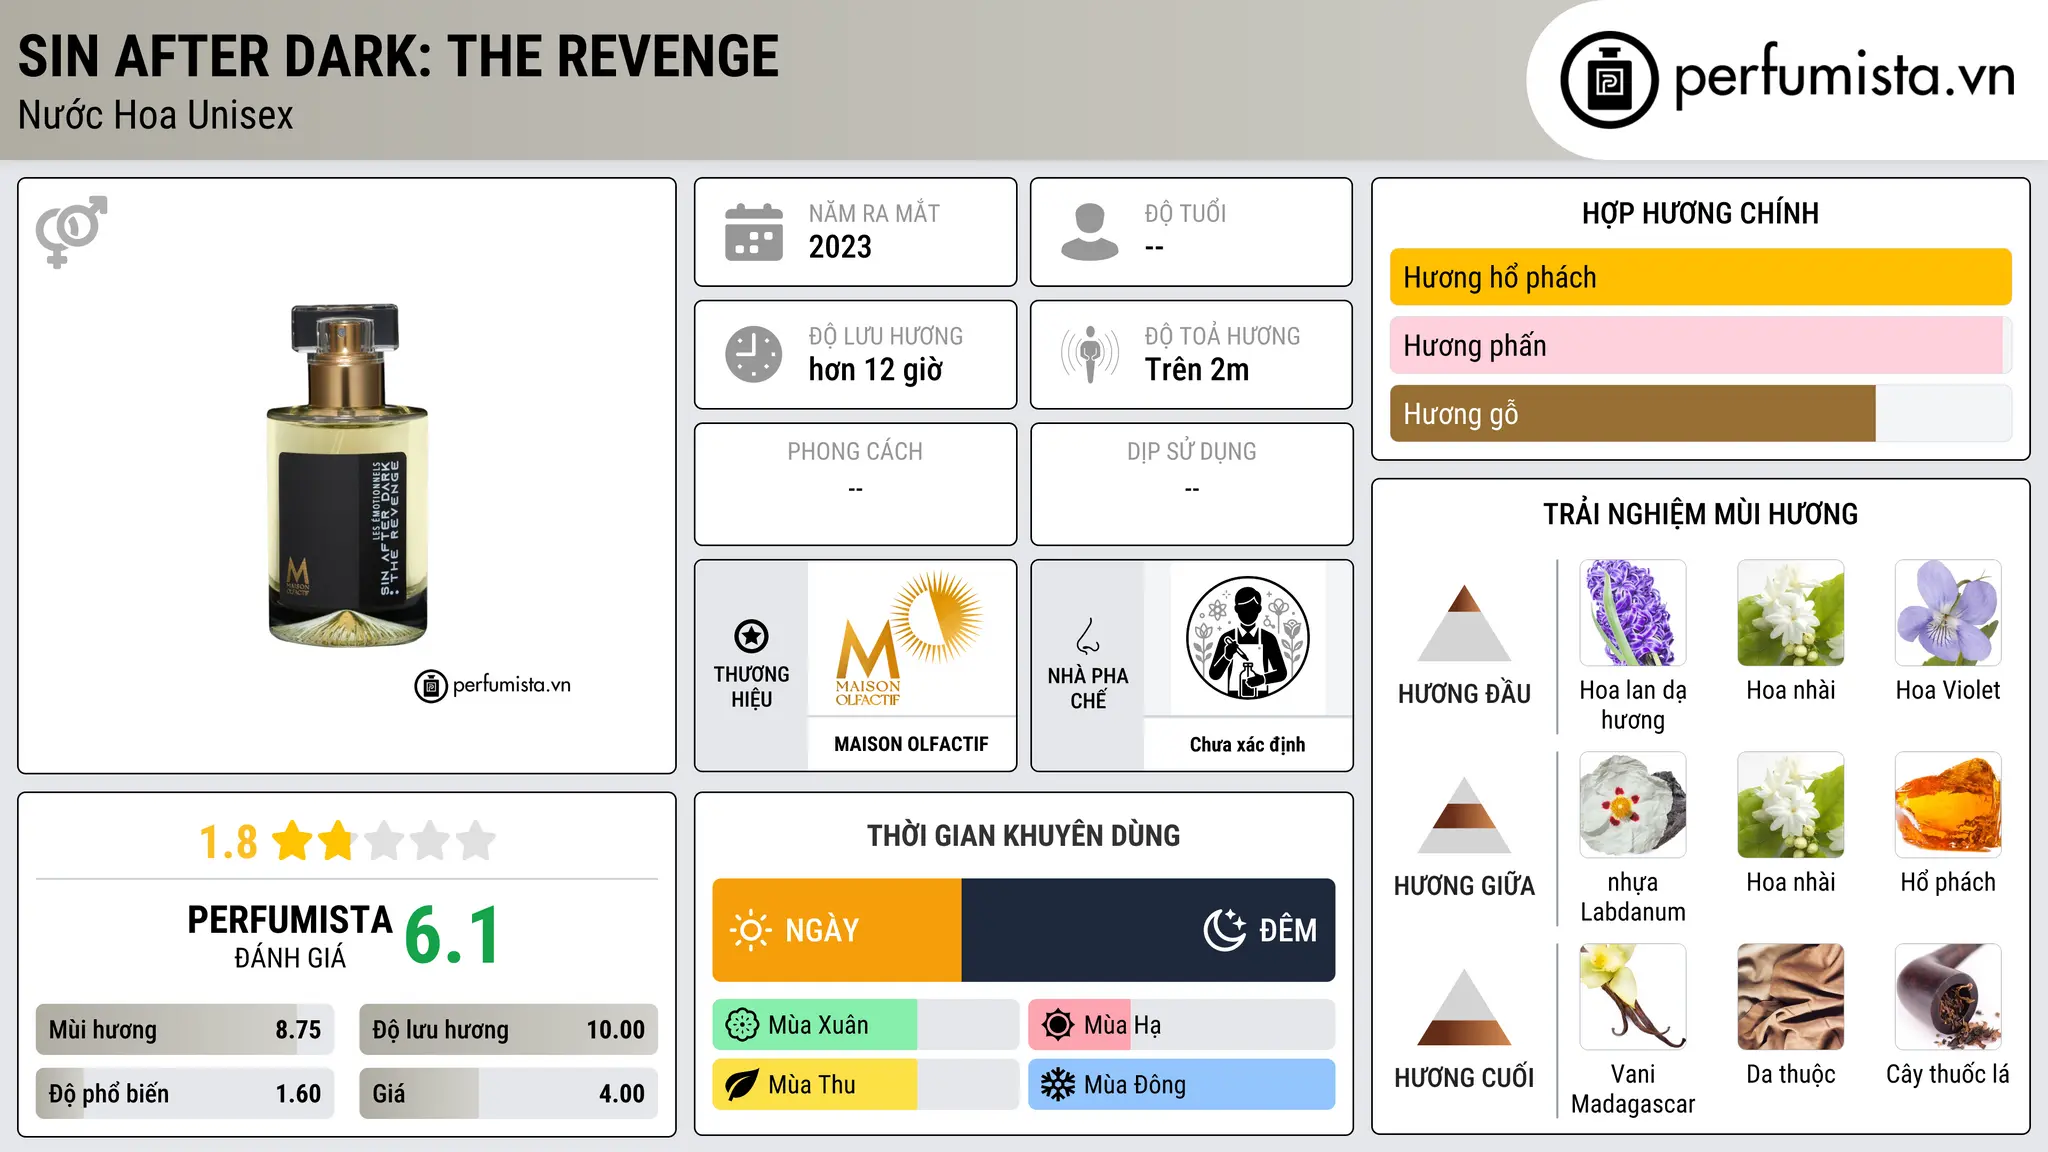Open the Hoa nhài image in Hương giữa row
This screenshot has height=1152, width=2048.
tap(1791, 805)
